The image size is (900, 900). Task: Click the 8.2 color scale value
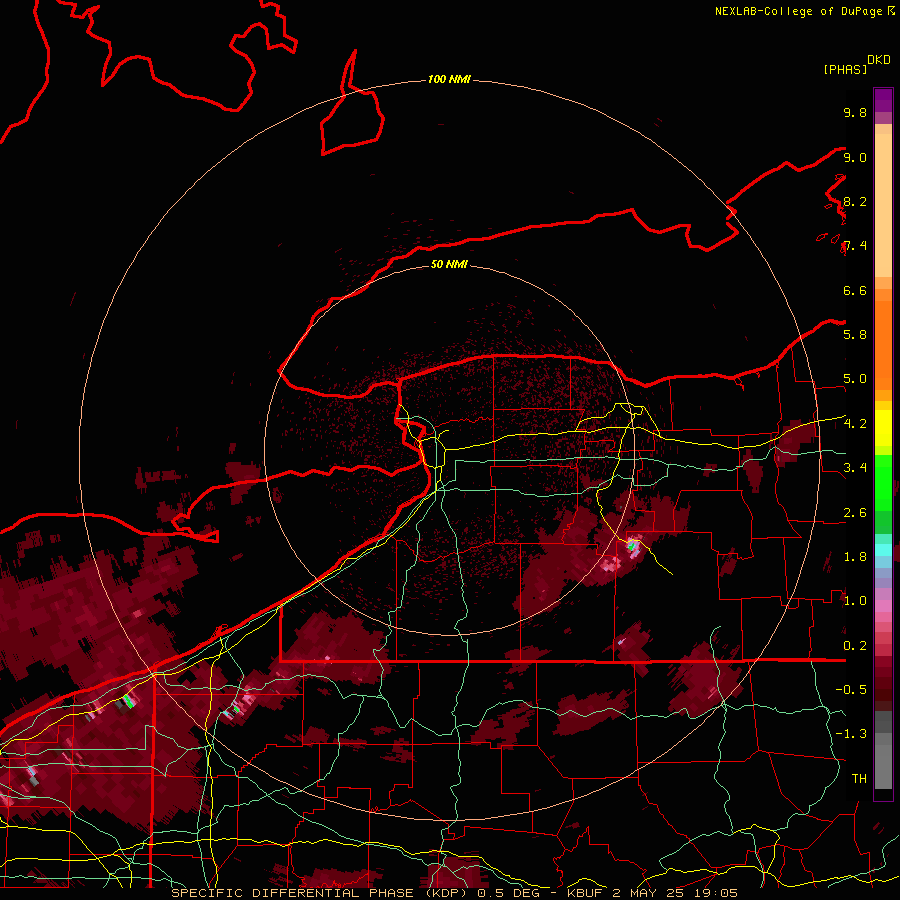(x=855, y=201)
